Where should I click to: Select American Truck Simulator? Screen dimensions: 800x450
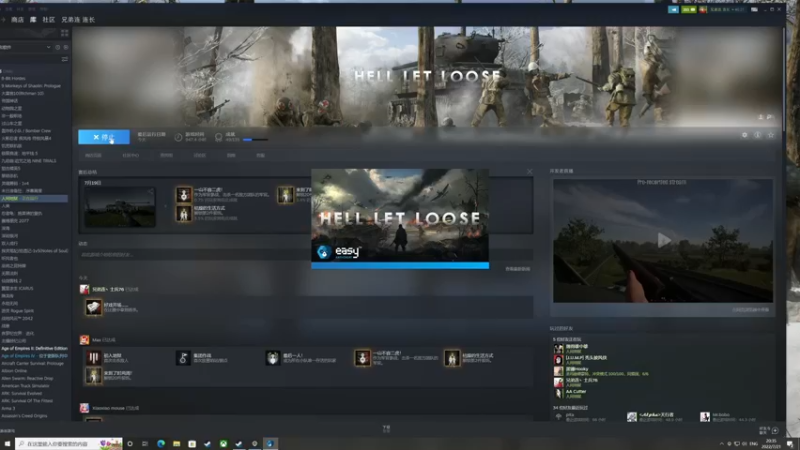[x=25, y=386]
